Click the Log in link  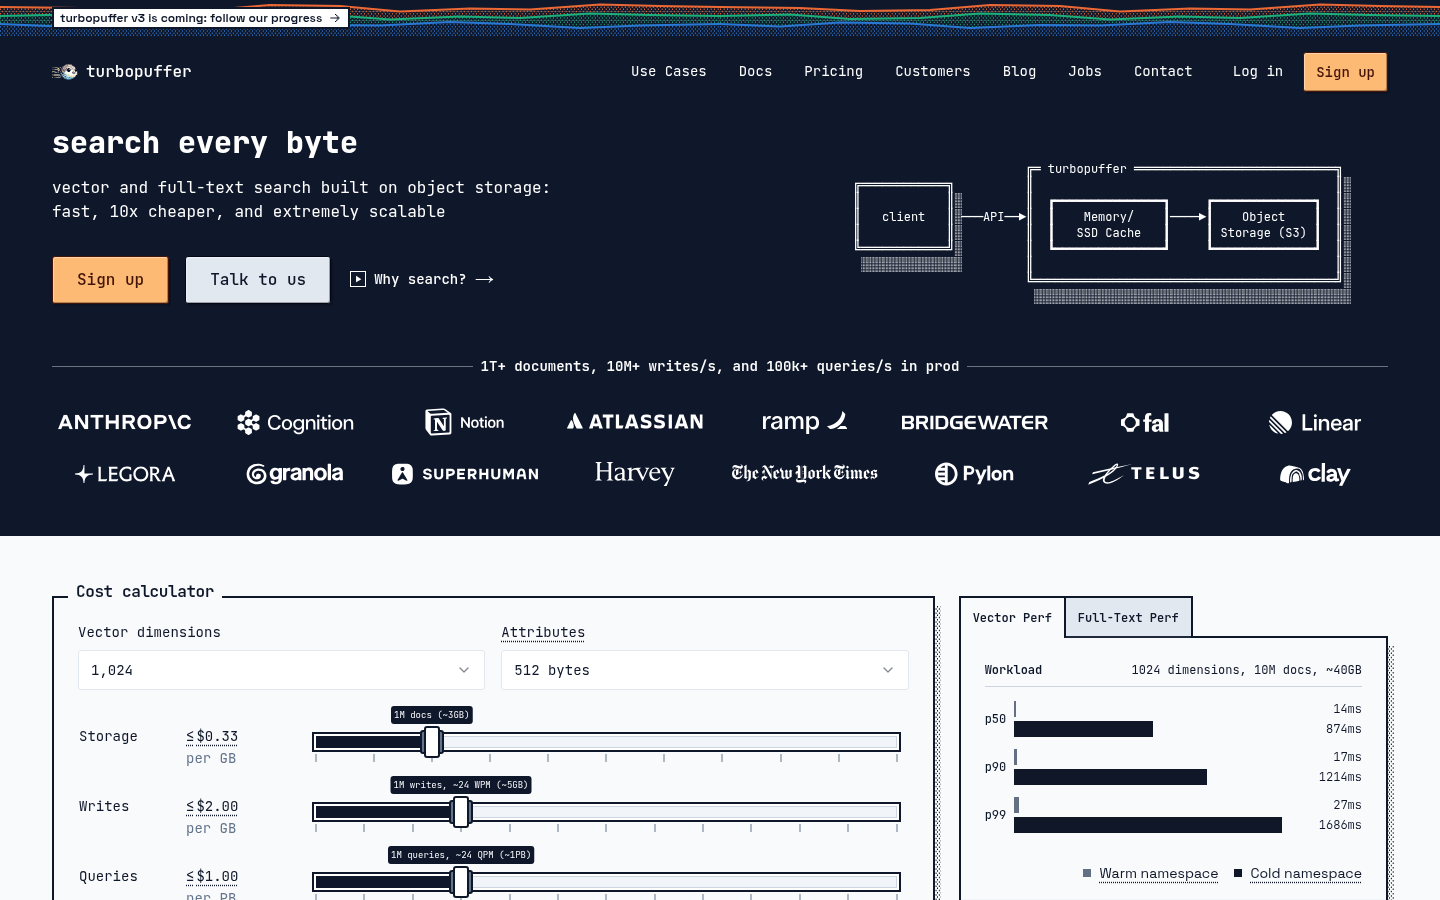coord(1258,72)
